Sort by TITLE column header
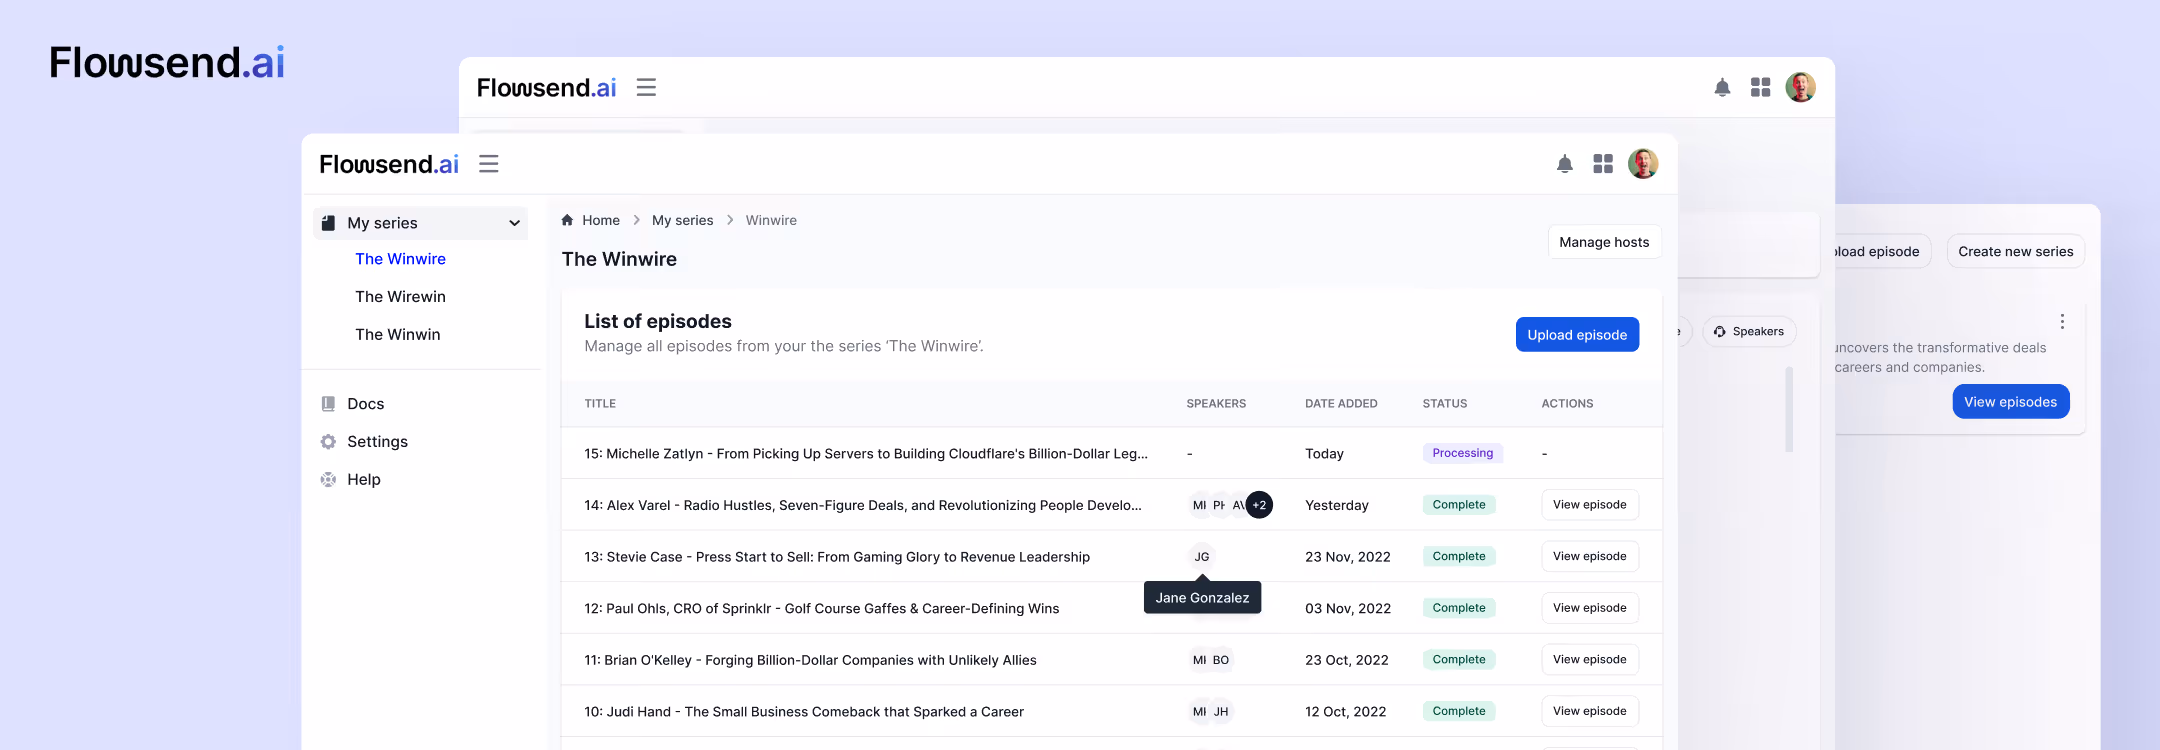The height and width of the screenshot is (750, 2160). click(x=600, y=404)
